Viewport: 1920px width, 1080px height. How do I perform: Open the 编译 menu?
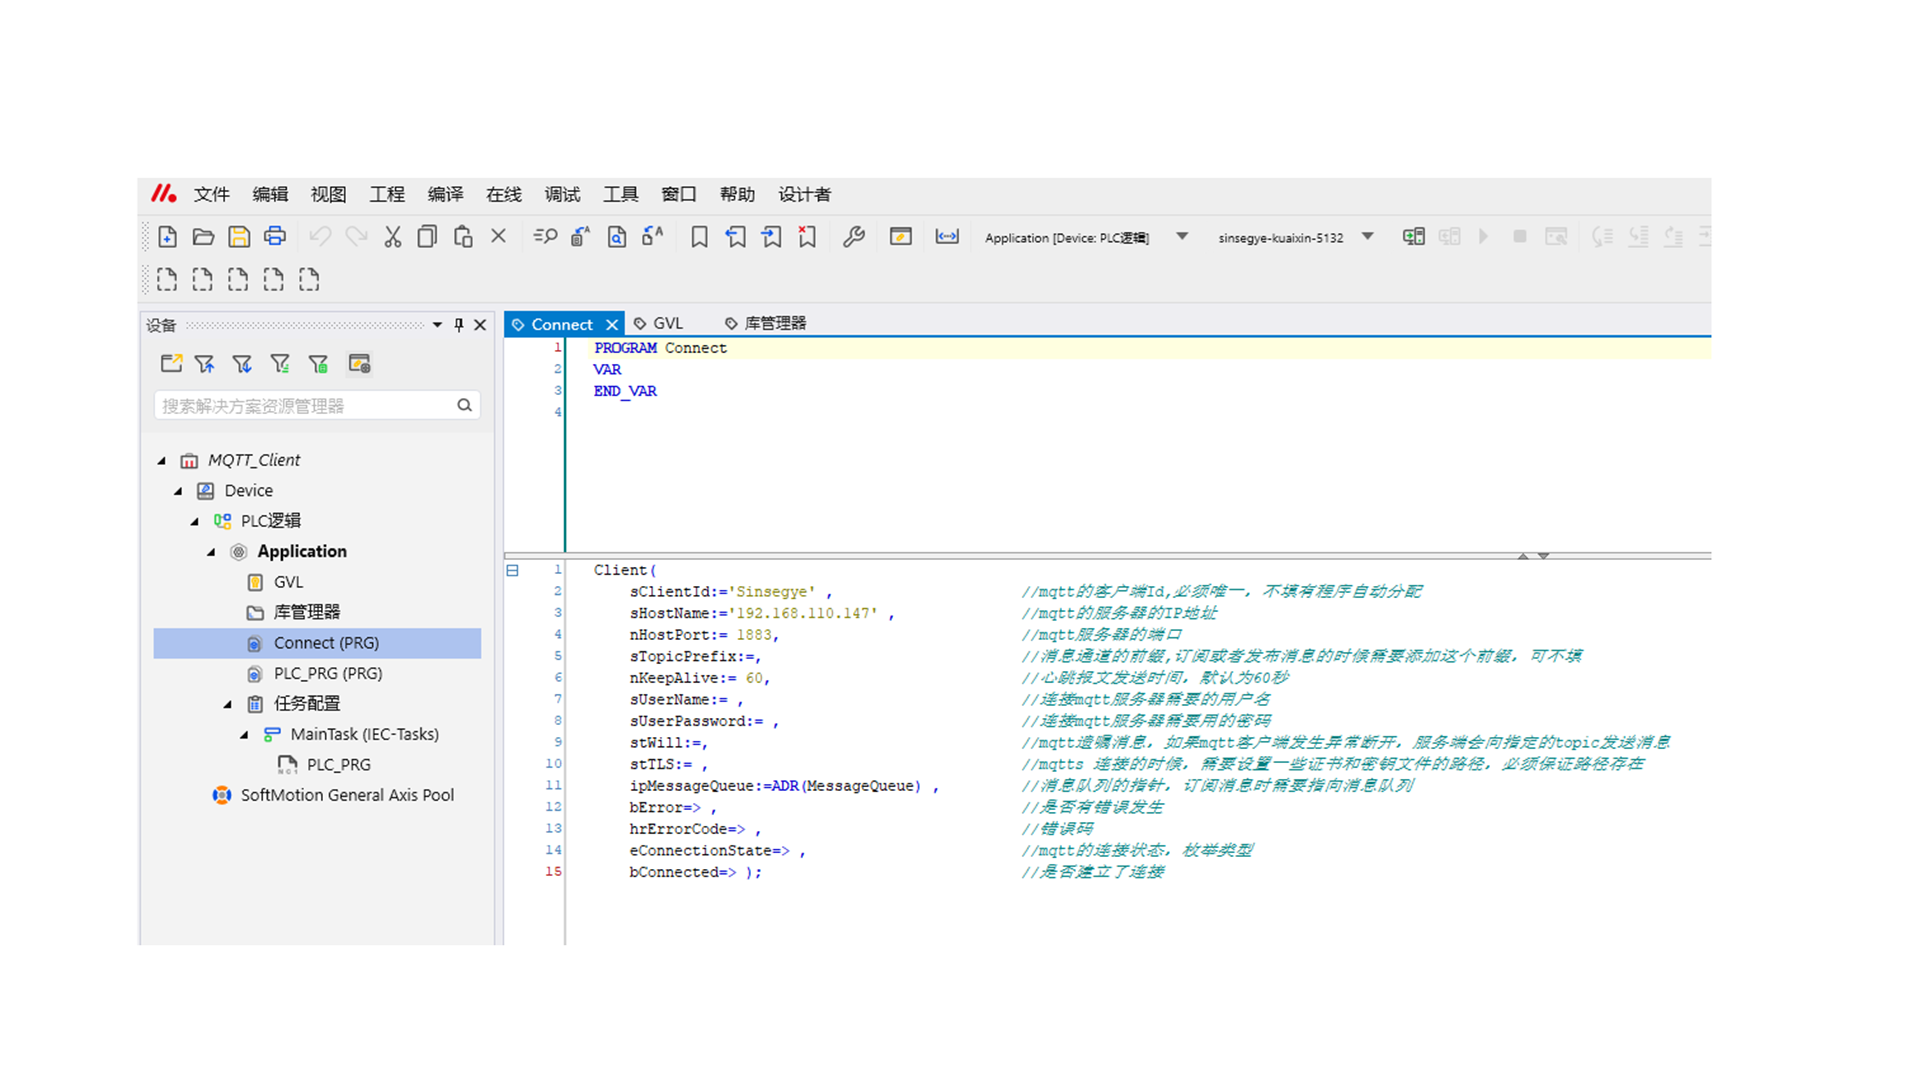[x=446, y=195]
